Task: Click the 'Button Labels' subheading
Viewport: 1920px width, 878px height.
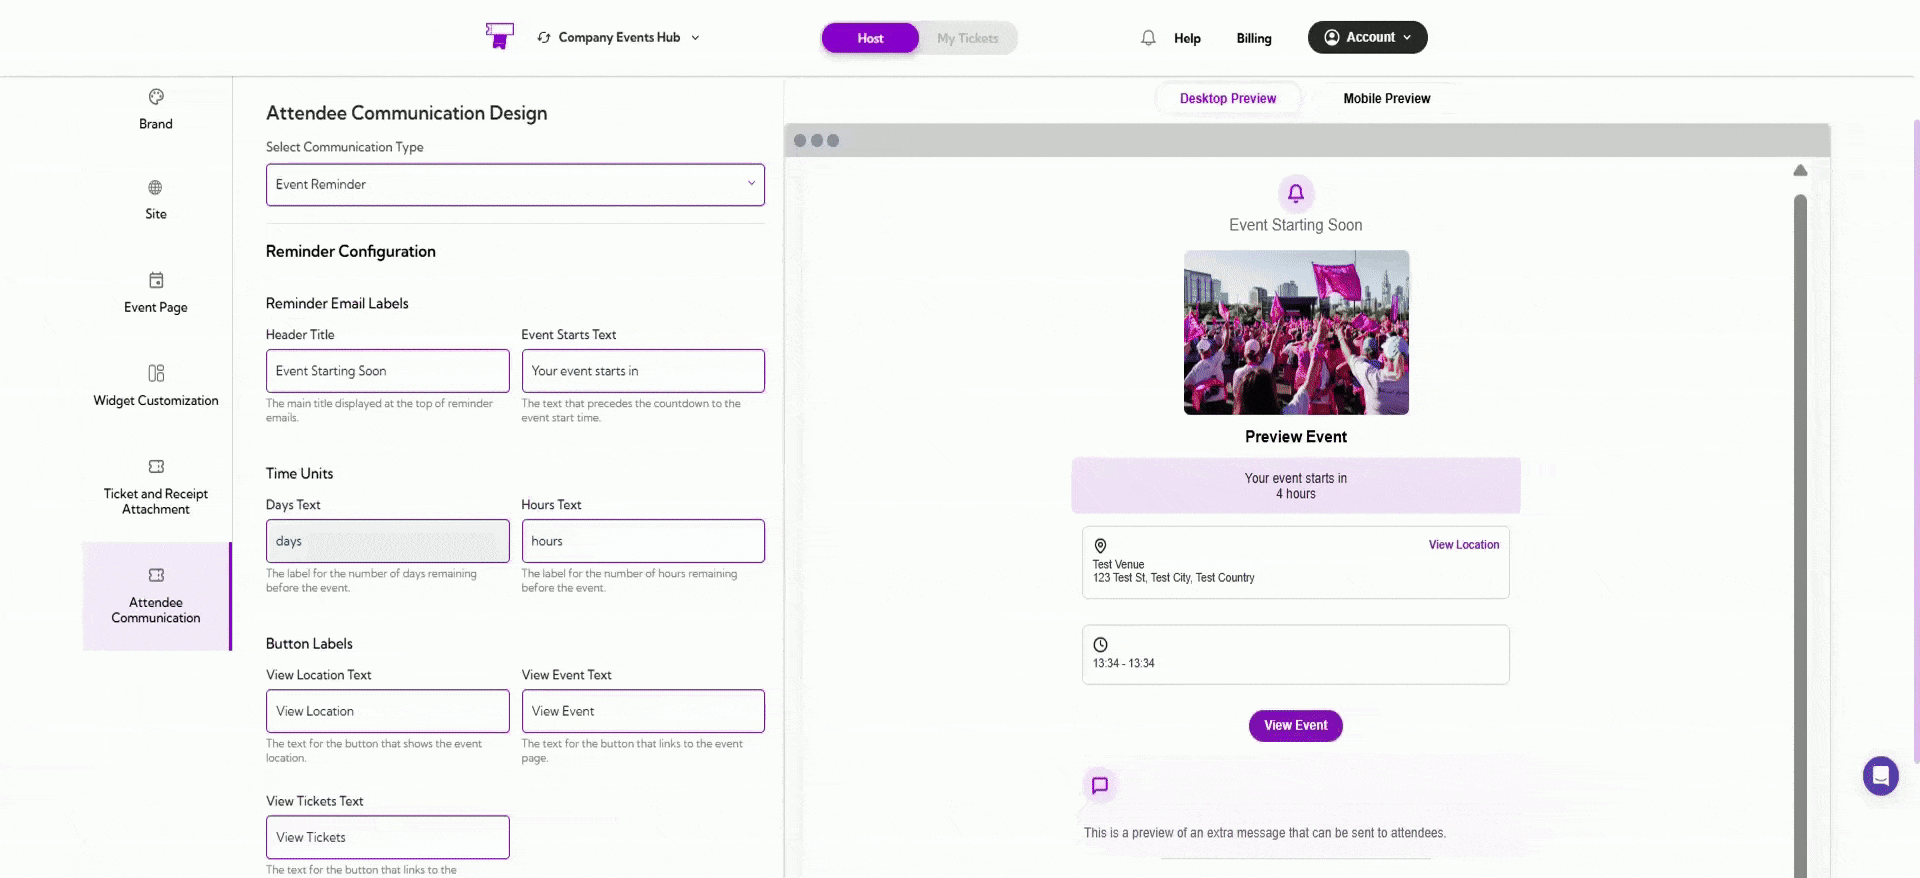Action: (309, 643)
